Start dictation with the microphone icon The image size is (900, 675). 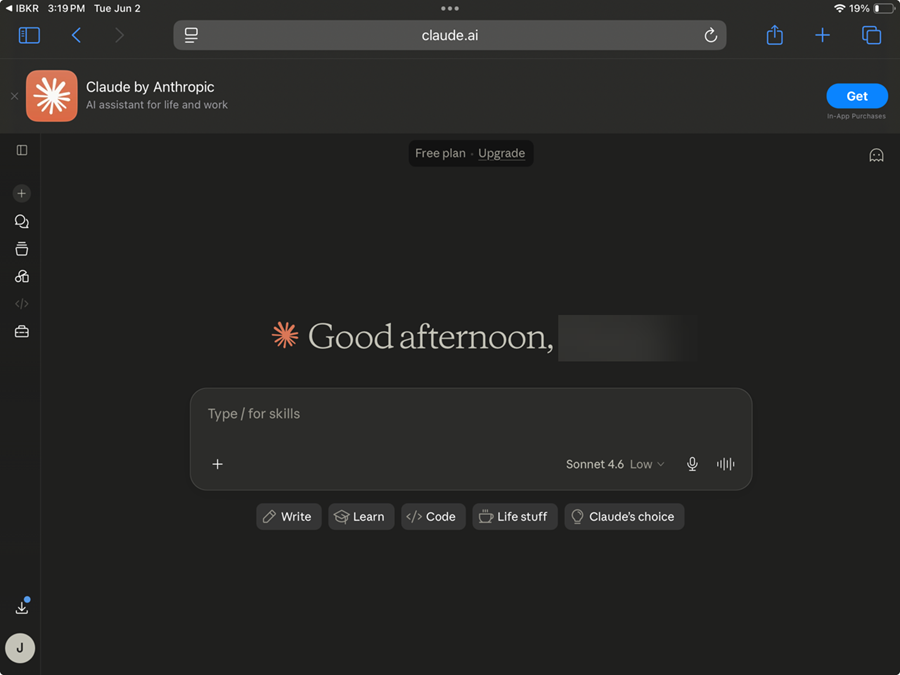692,464
